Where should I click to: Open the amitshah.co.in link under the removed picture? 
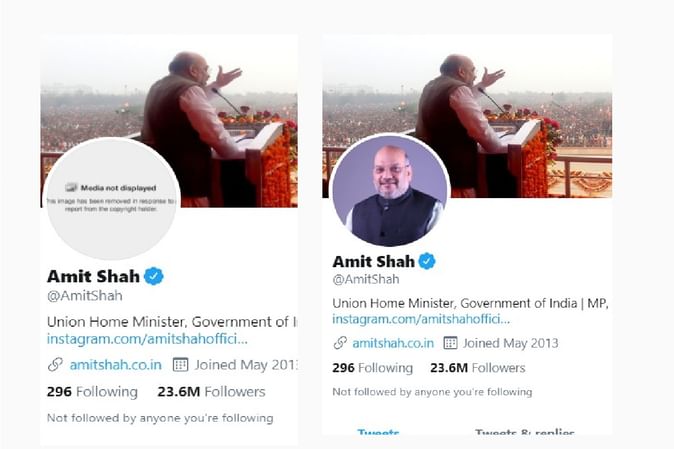pyautogui.click(x=116, y=365)
